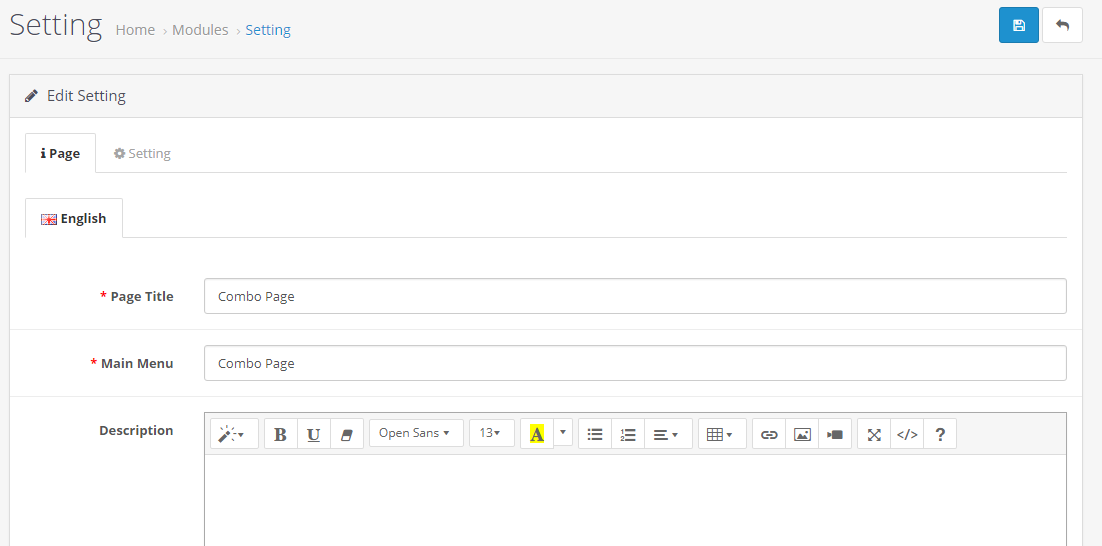Insert an ordered numbered list
Viewport: 1102px width, 546px height.
628,434
